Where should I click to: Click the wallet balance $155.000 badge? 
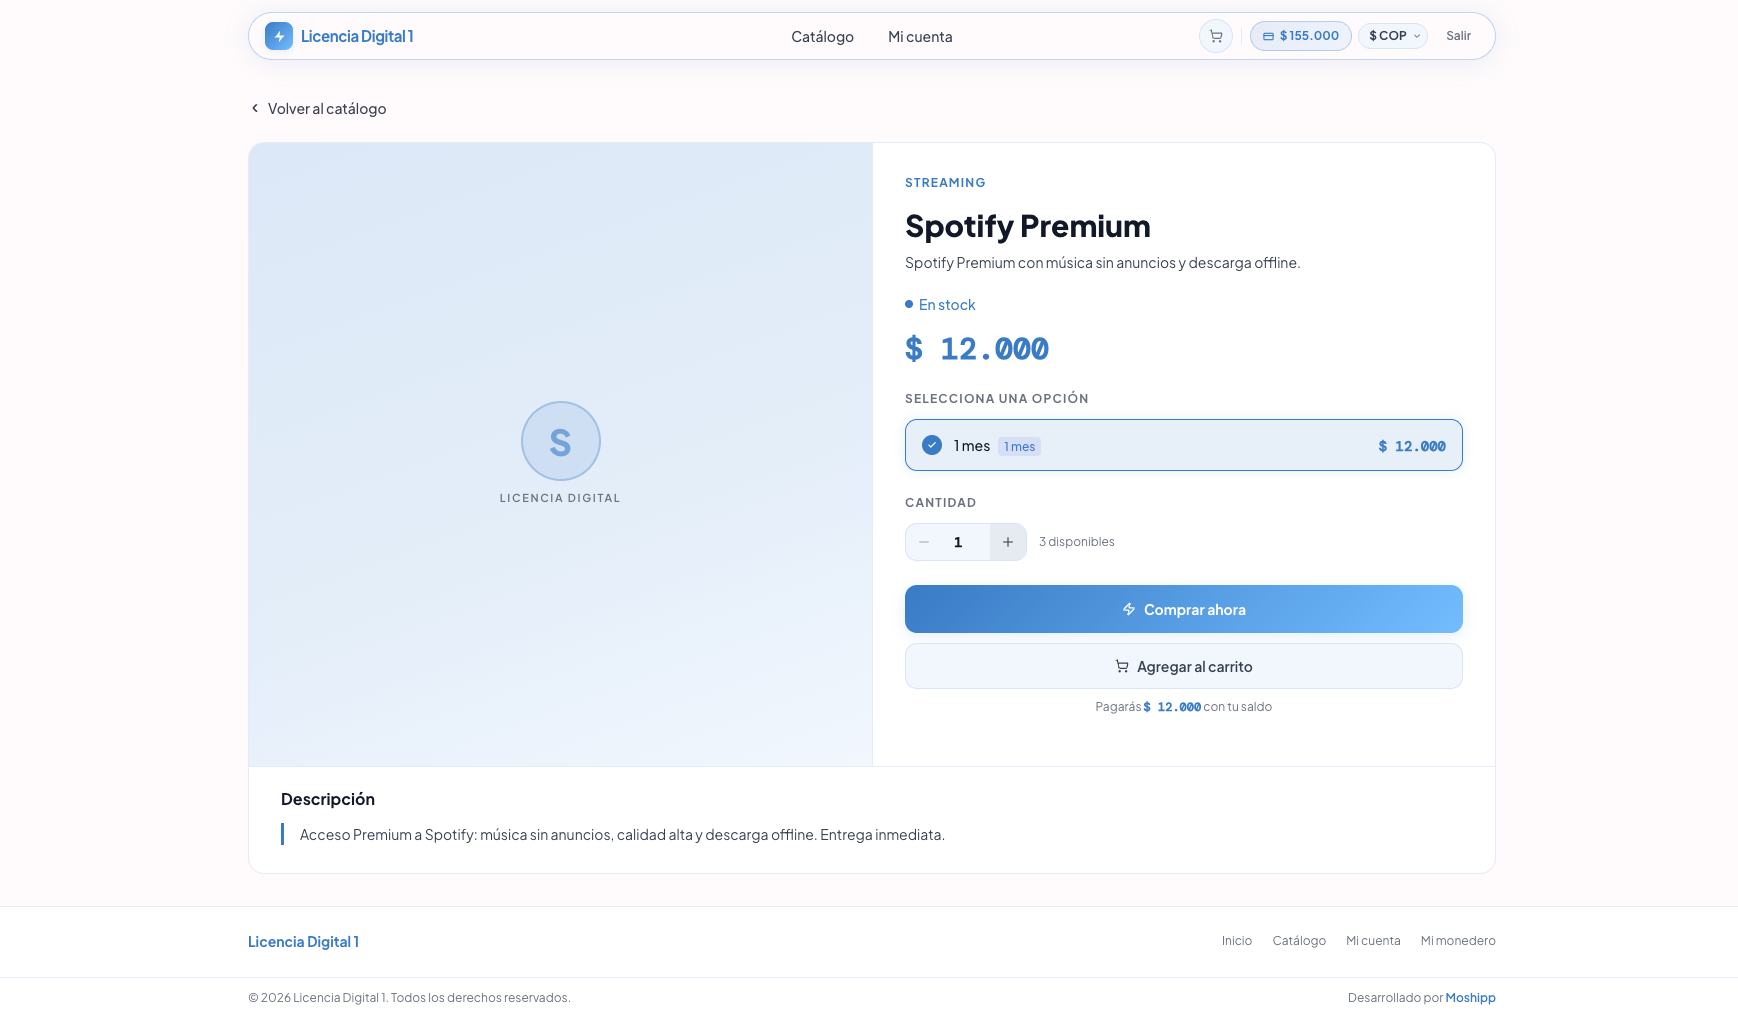1300,36
